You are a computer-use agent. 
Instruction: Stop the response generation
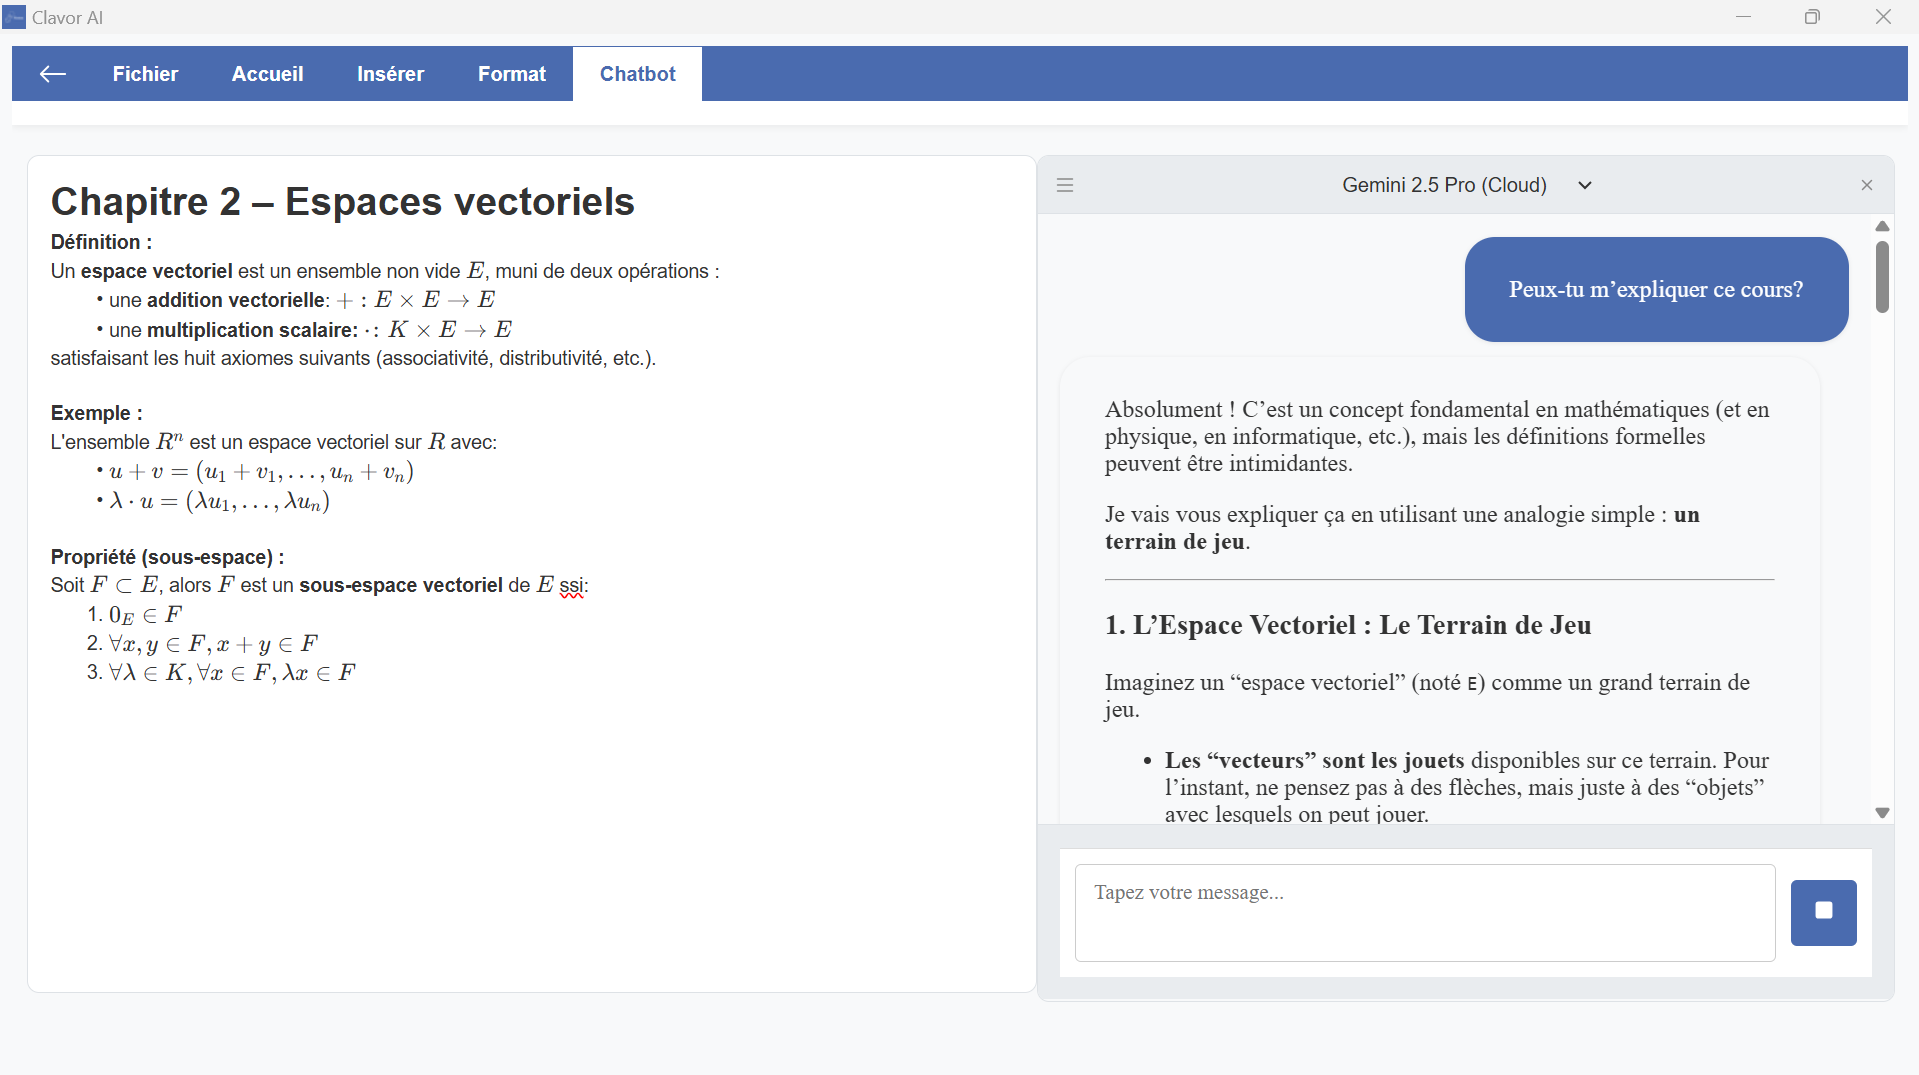[1823, 912]
